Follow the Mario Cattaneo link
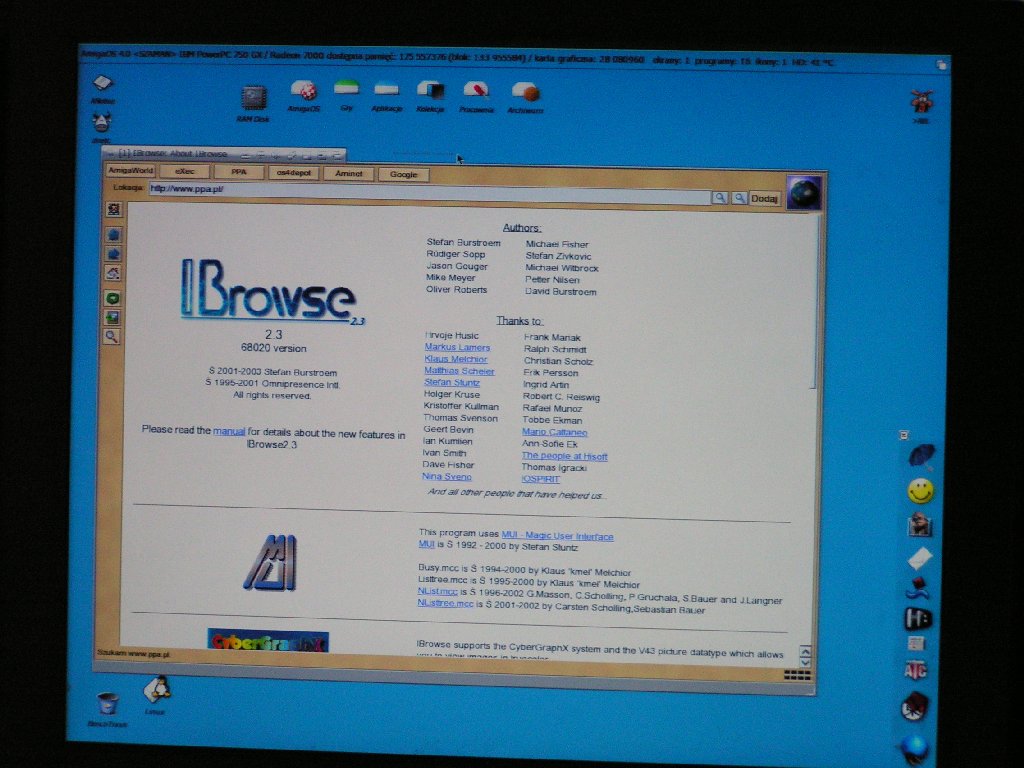Screen dimensions: 1024x768 [554, 432]
